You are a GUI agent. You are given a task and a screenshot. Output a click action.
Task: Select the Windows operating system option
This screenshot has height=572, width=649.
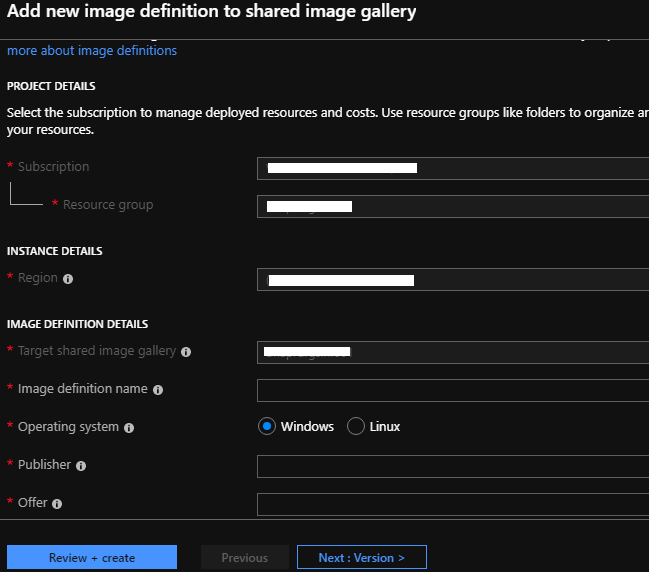click(267, 427)
